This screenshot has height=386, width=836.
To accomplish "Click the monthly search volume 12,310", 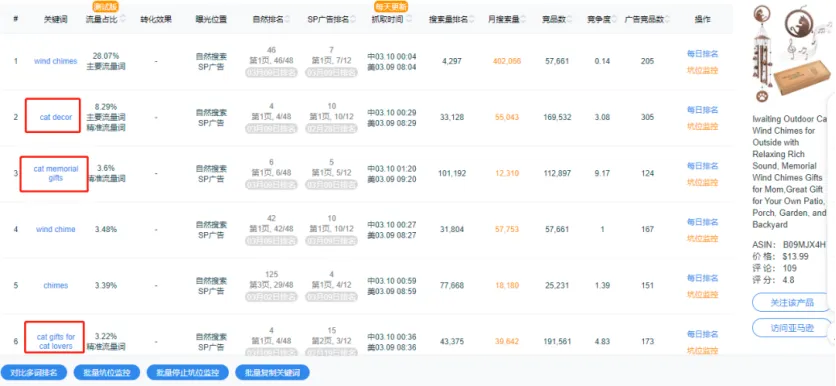I will pyautogui.click(x=507, y=173).
